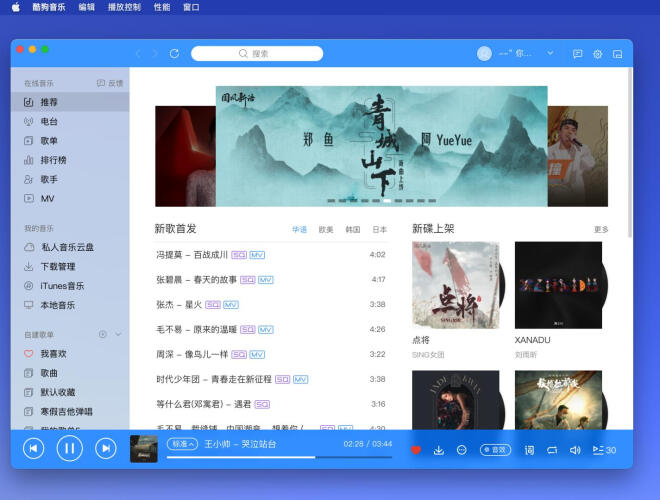Click the now-playing album cover thumbnail
The width and height of the screenshot is (660, 500).
(144, 449)
